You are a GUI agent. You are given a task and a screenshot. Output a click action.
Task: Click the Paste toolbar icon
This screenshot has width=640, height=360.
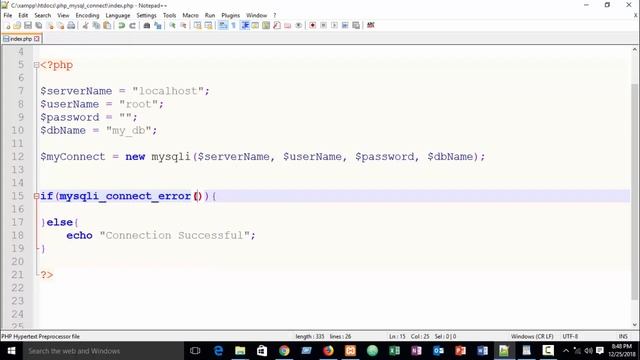(x=107, y=26)
